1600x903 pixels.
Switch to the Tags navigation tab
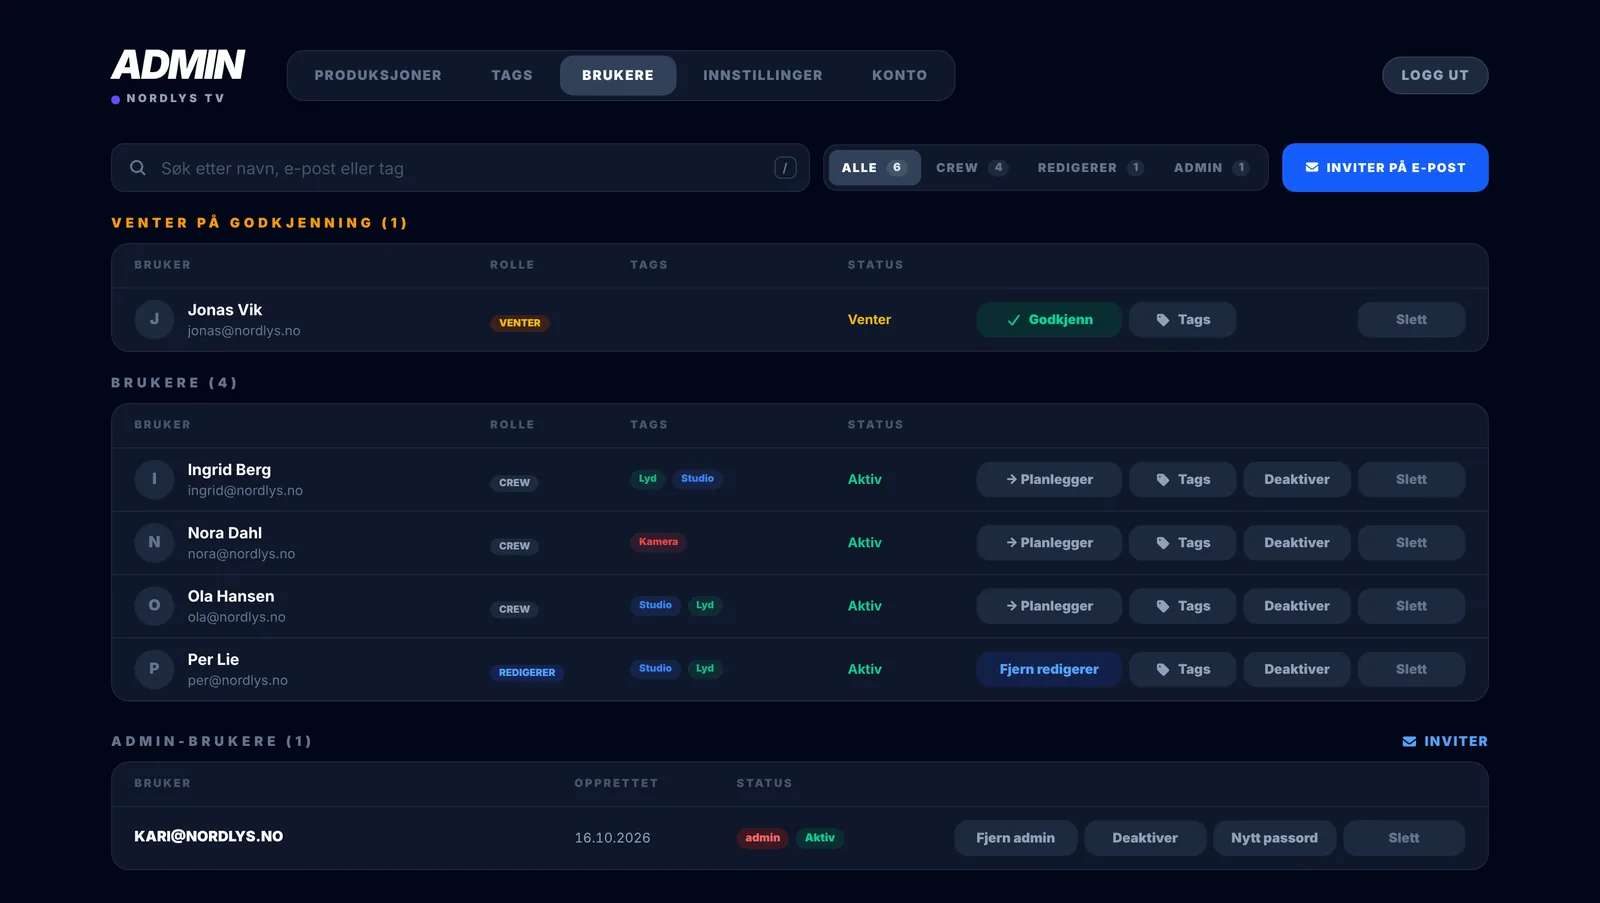(512, 75)
